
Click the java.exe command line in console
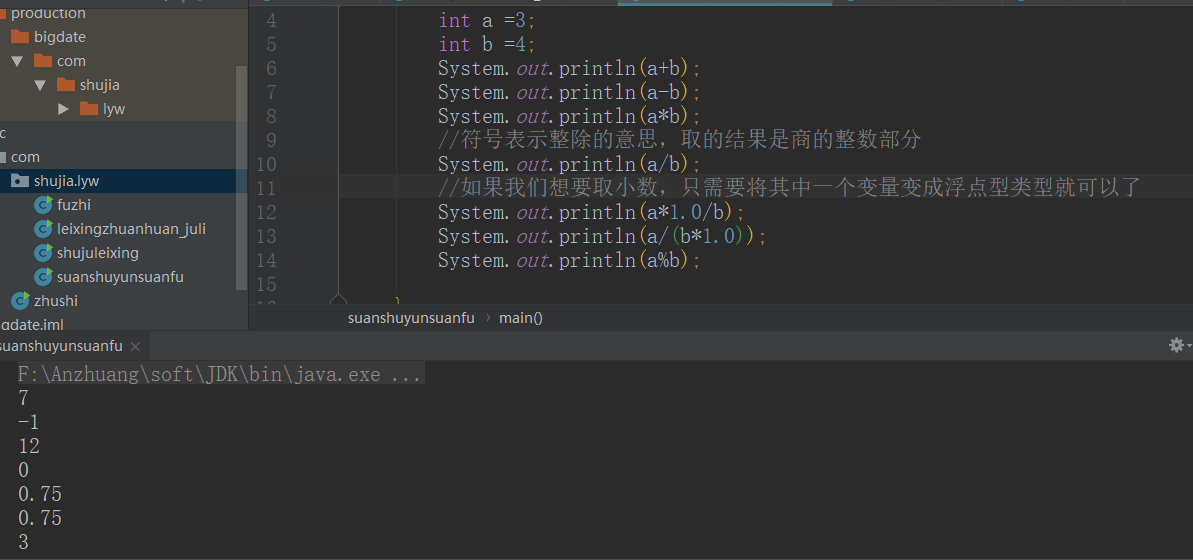click(x=220, y=374)
